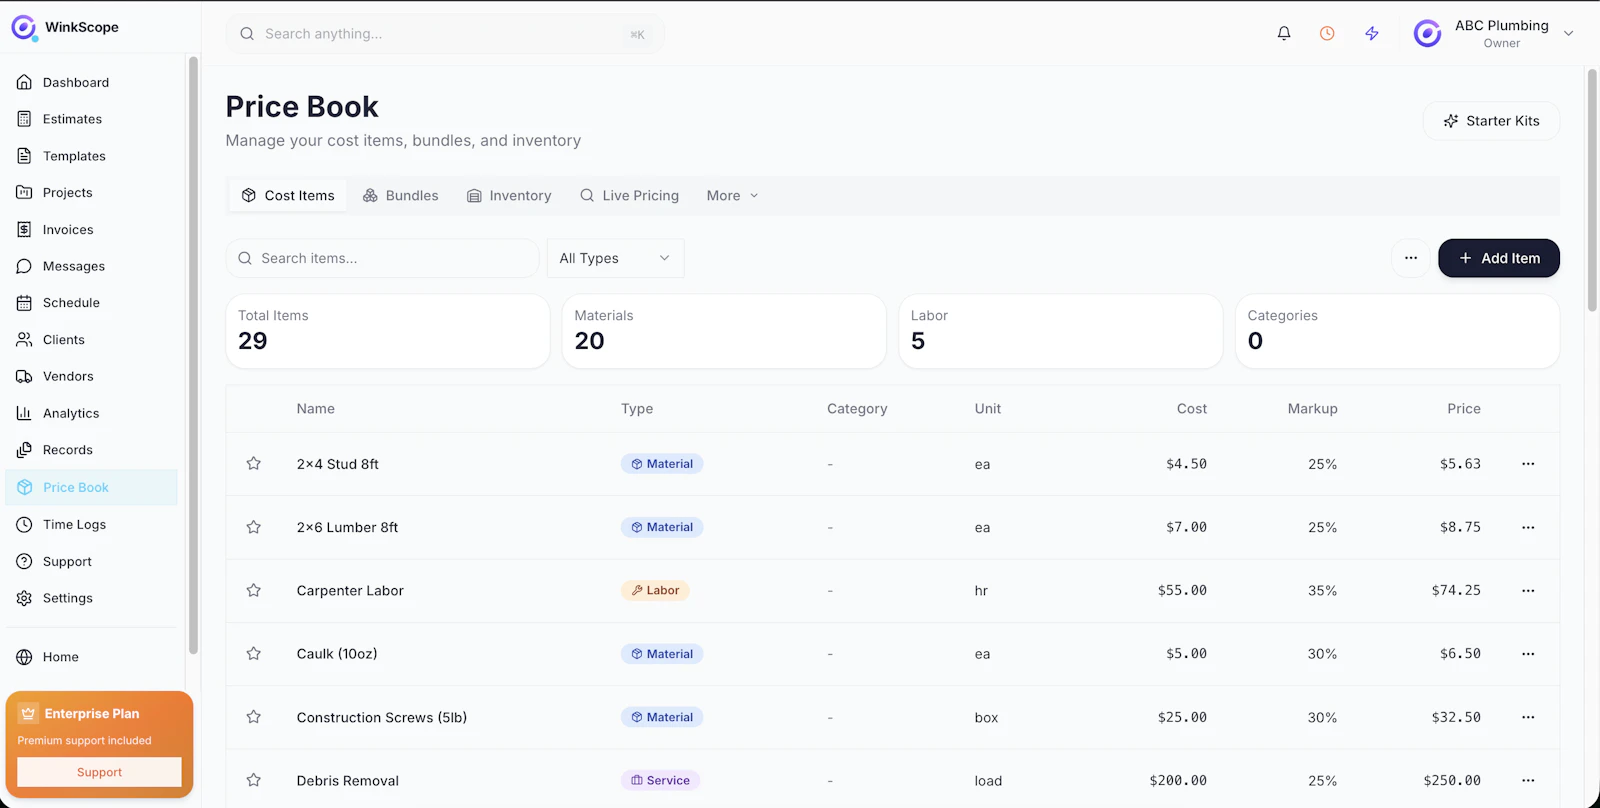Toggle the star for Caulk (10oz)

254,654
